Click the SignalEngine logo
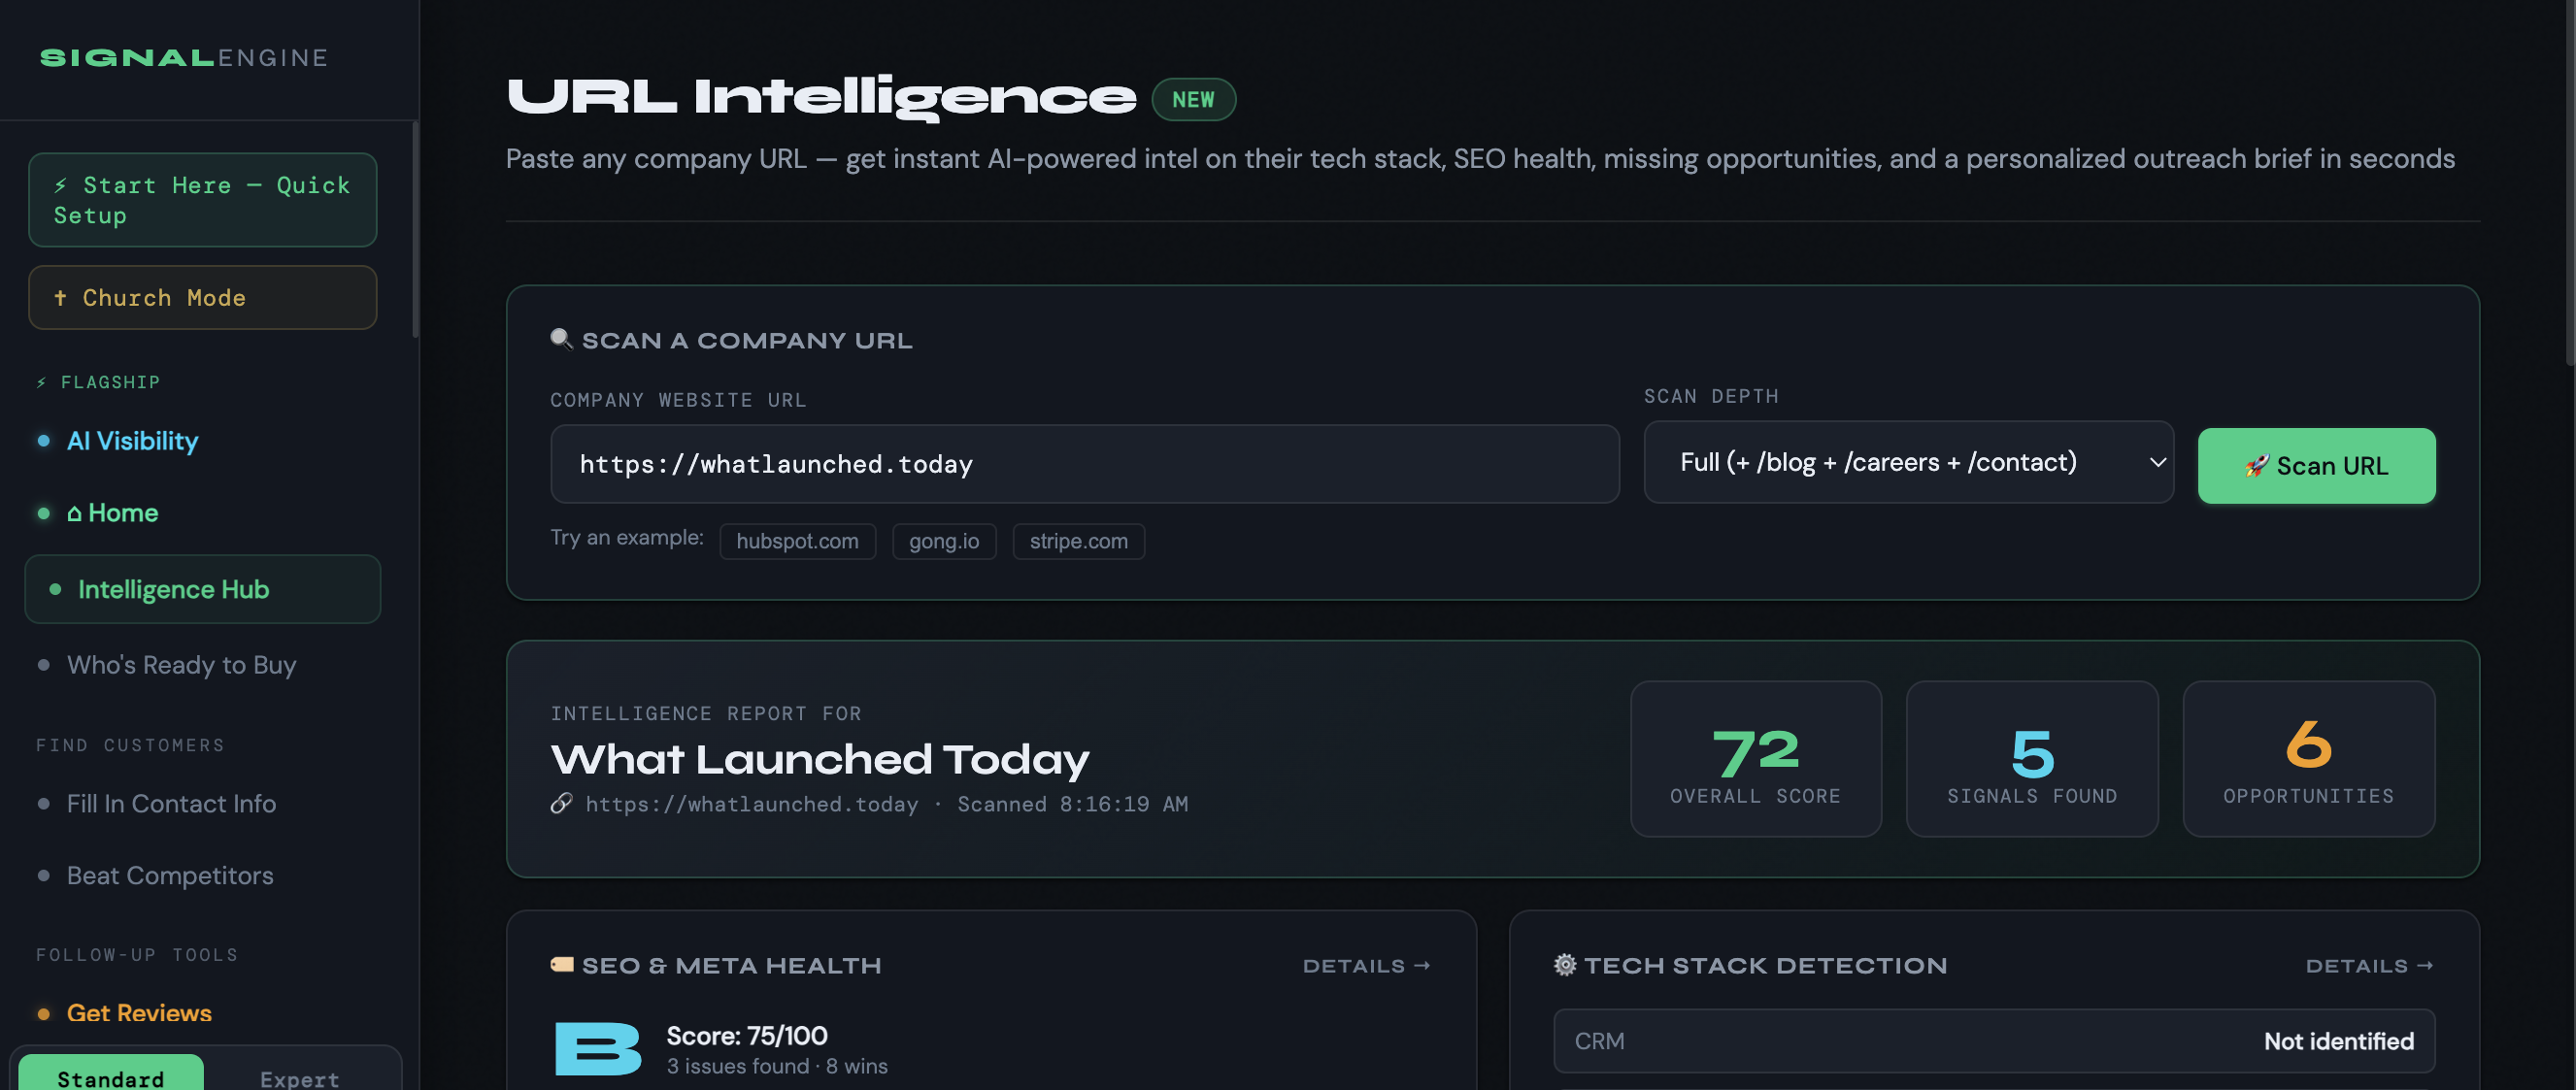The image size is (2576, 1090). (184, 58)
